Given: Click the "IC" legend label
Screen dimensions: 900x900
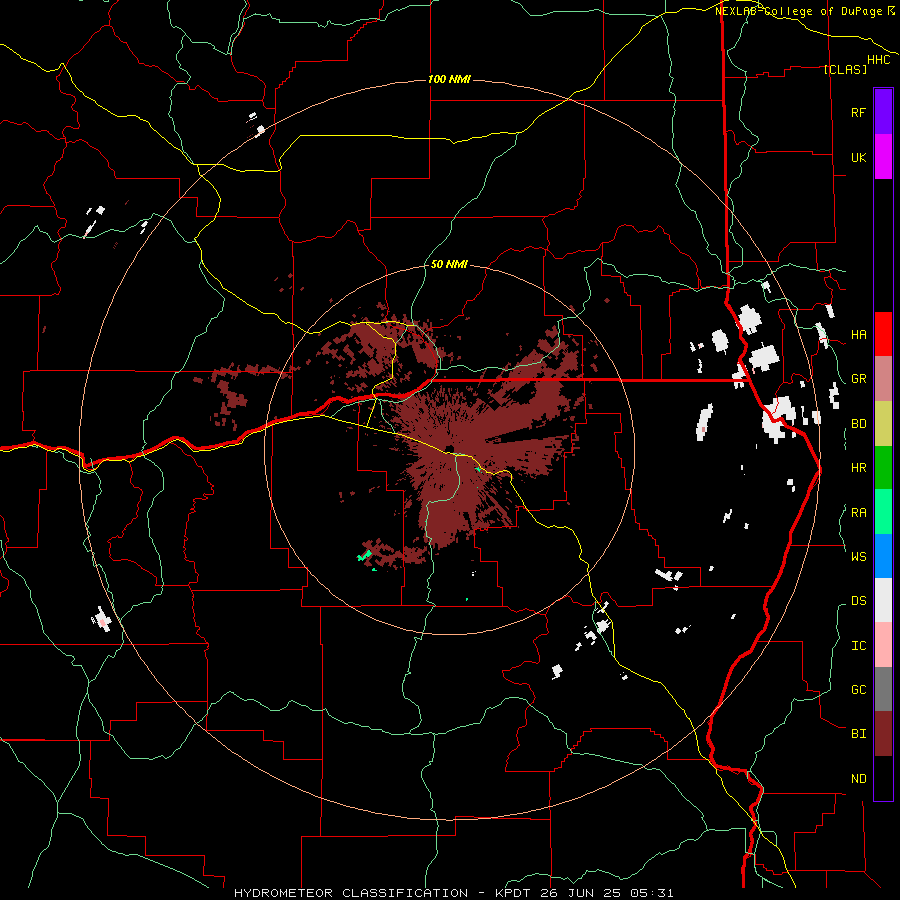Looking at the screenshot, I should pyautogui.click(x=858, y=646).
